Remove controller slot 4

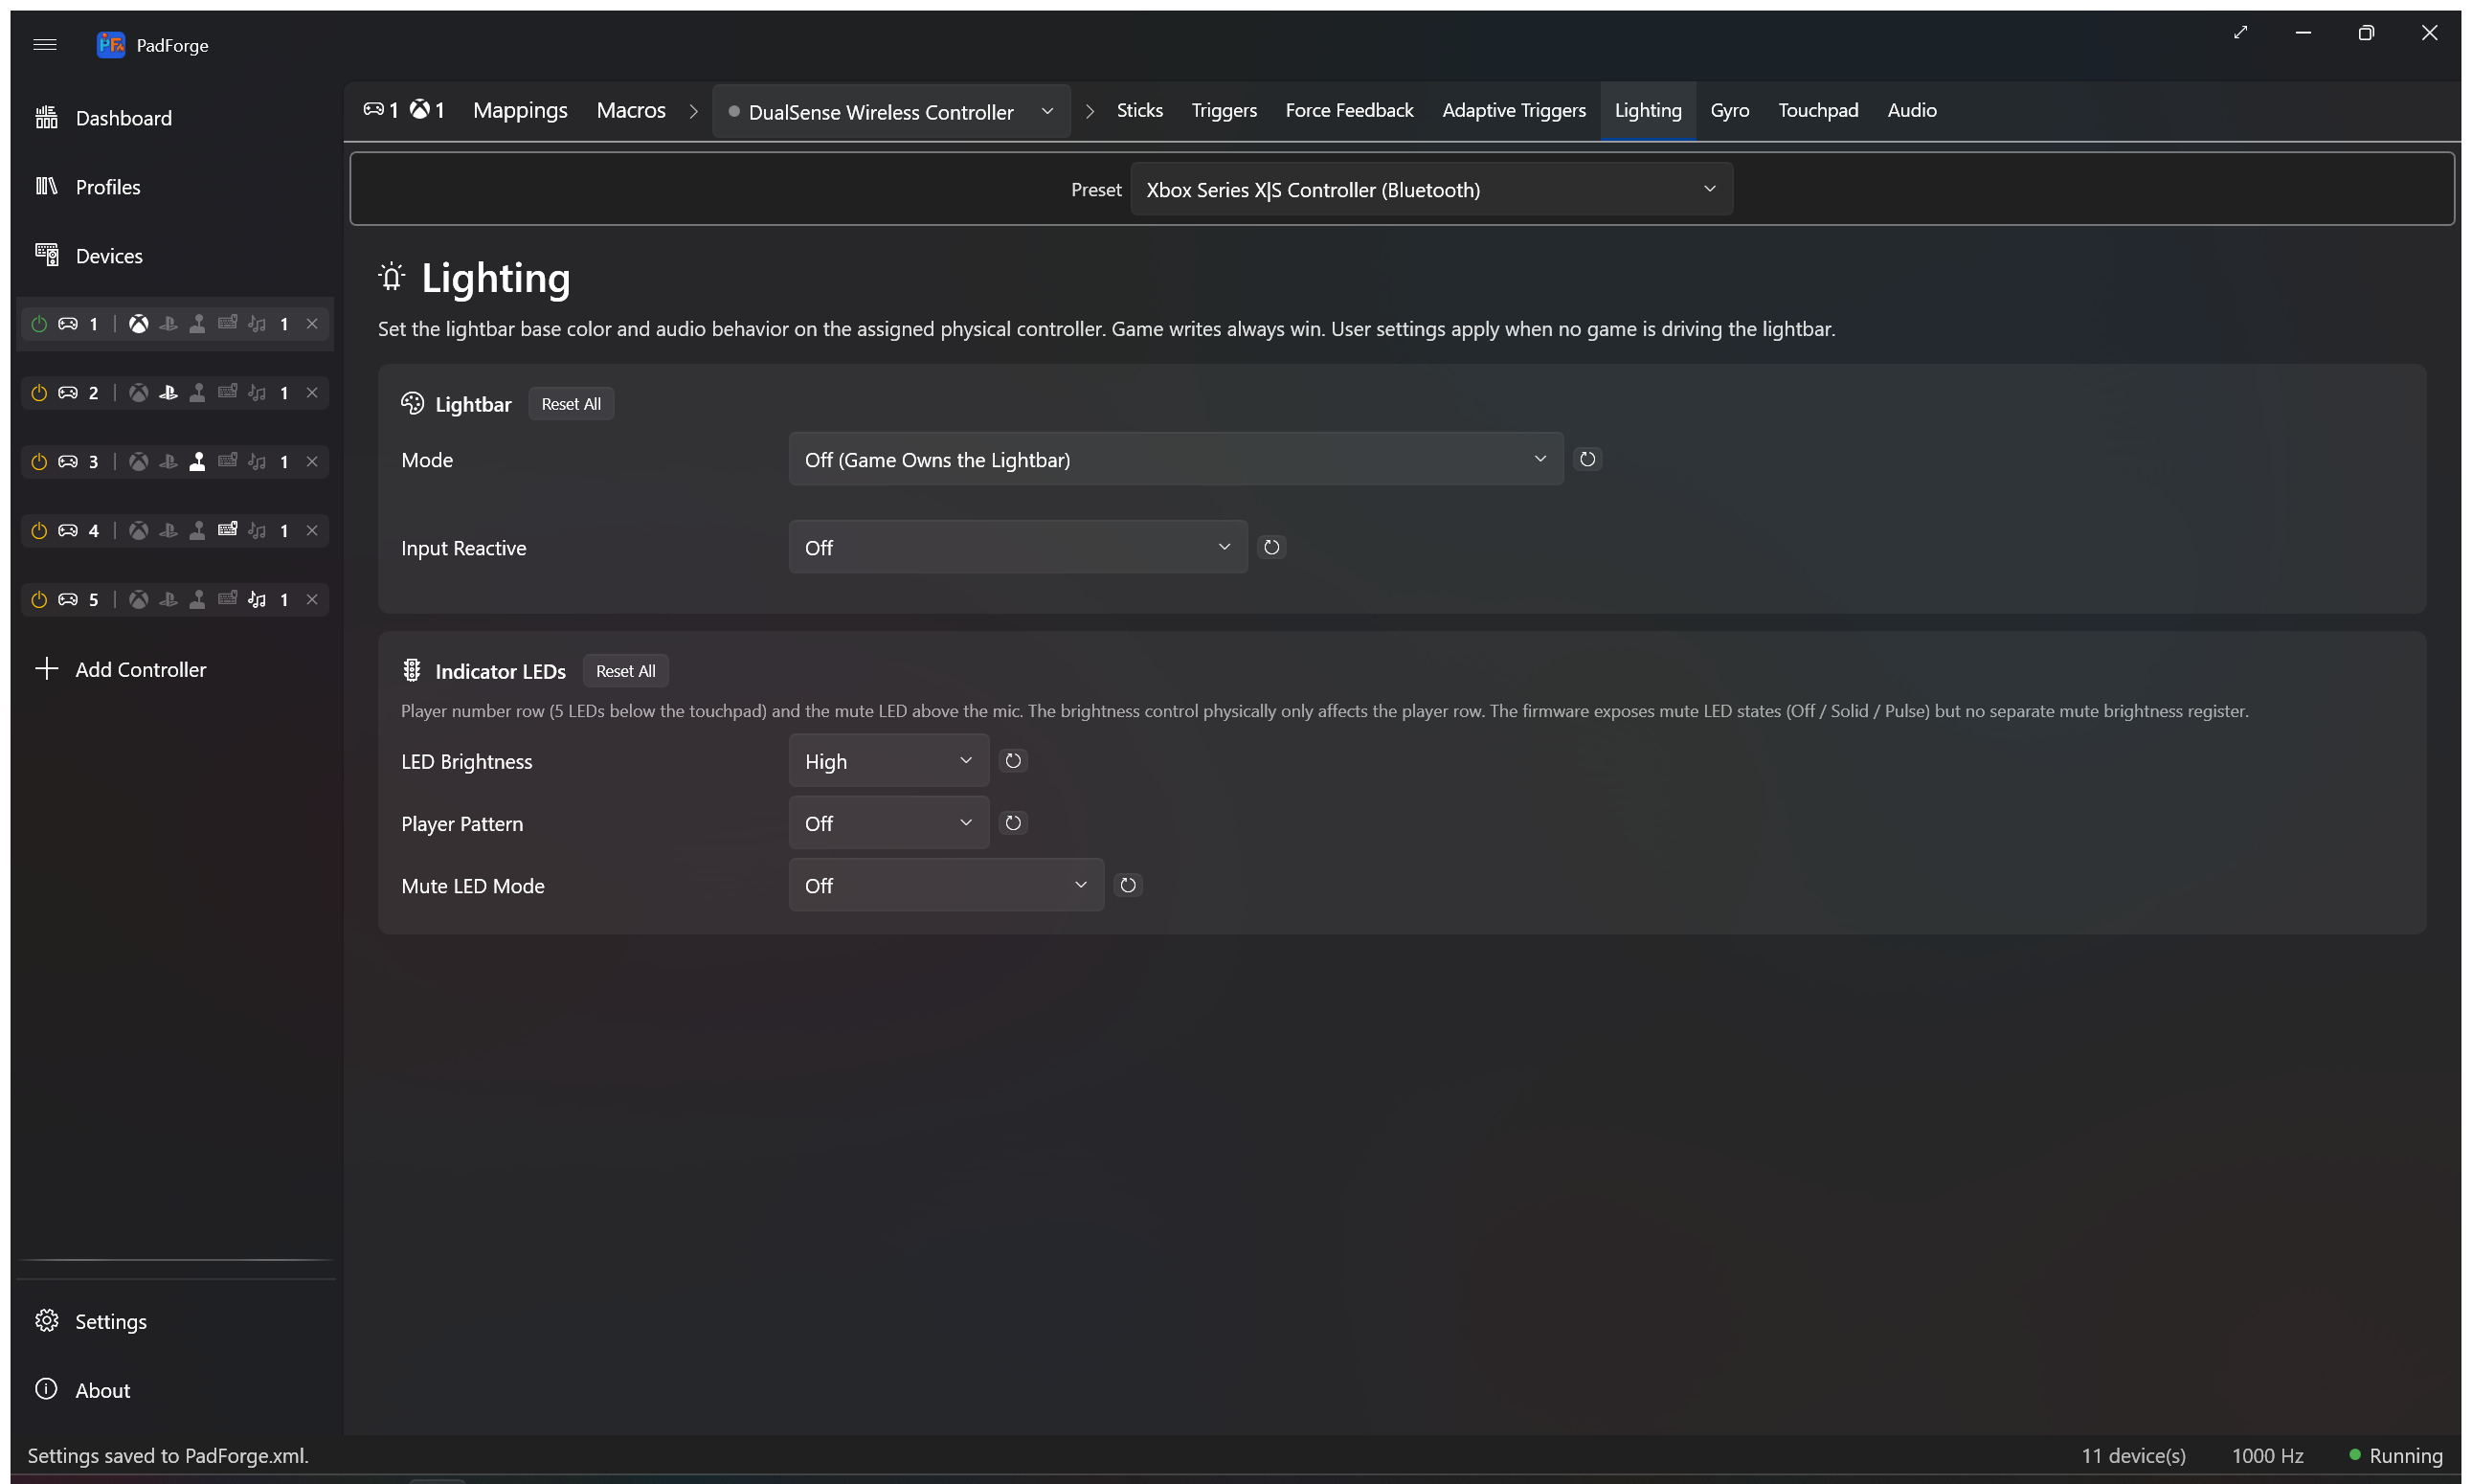coord(312,531)
